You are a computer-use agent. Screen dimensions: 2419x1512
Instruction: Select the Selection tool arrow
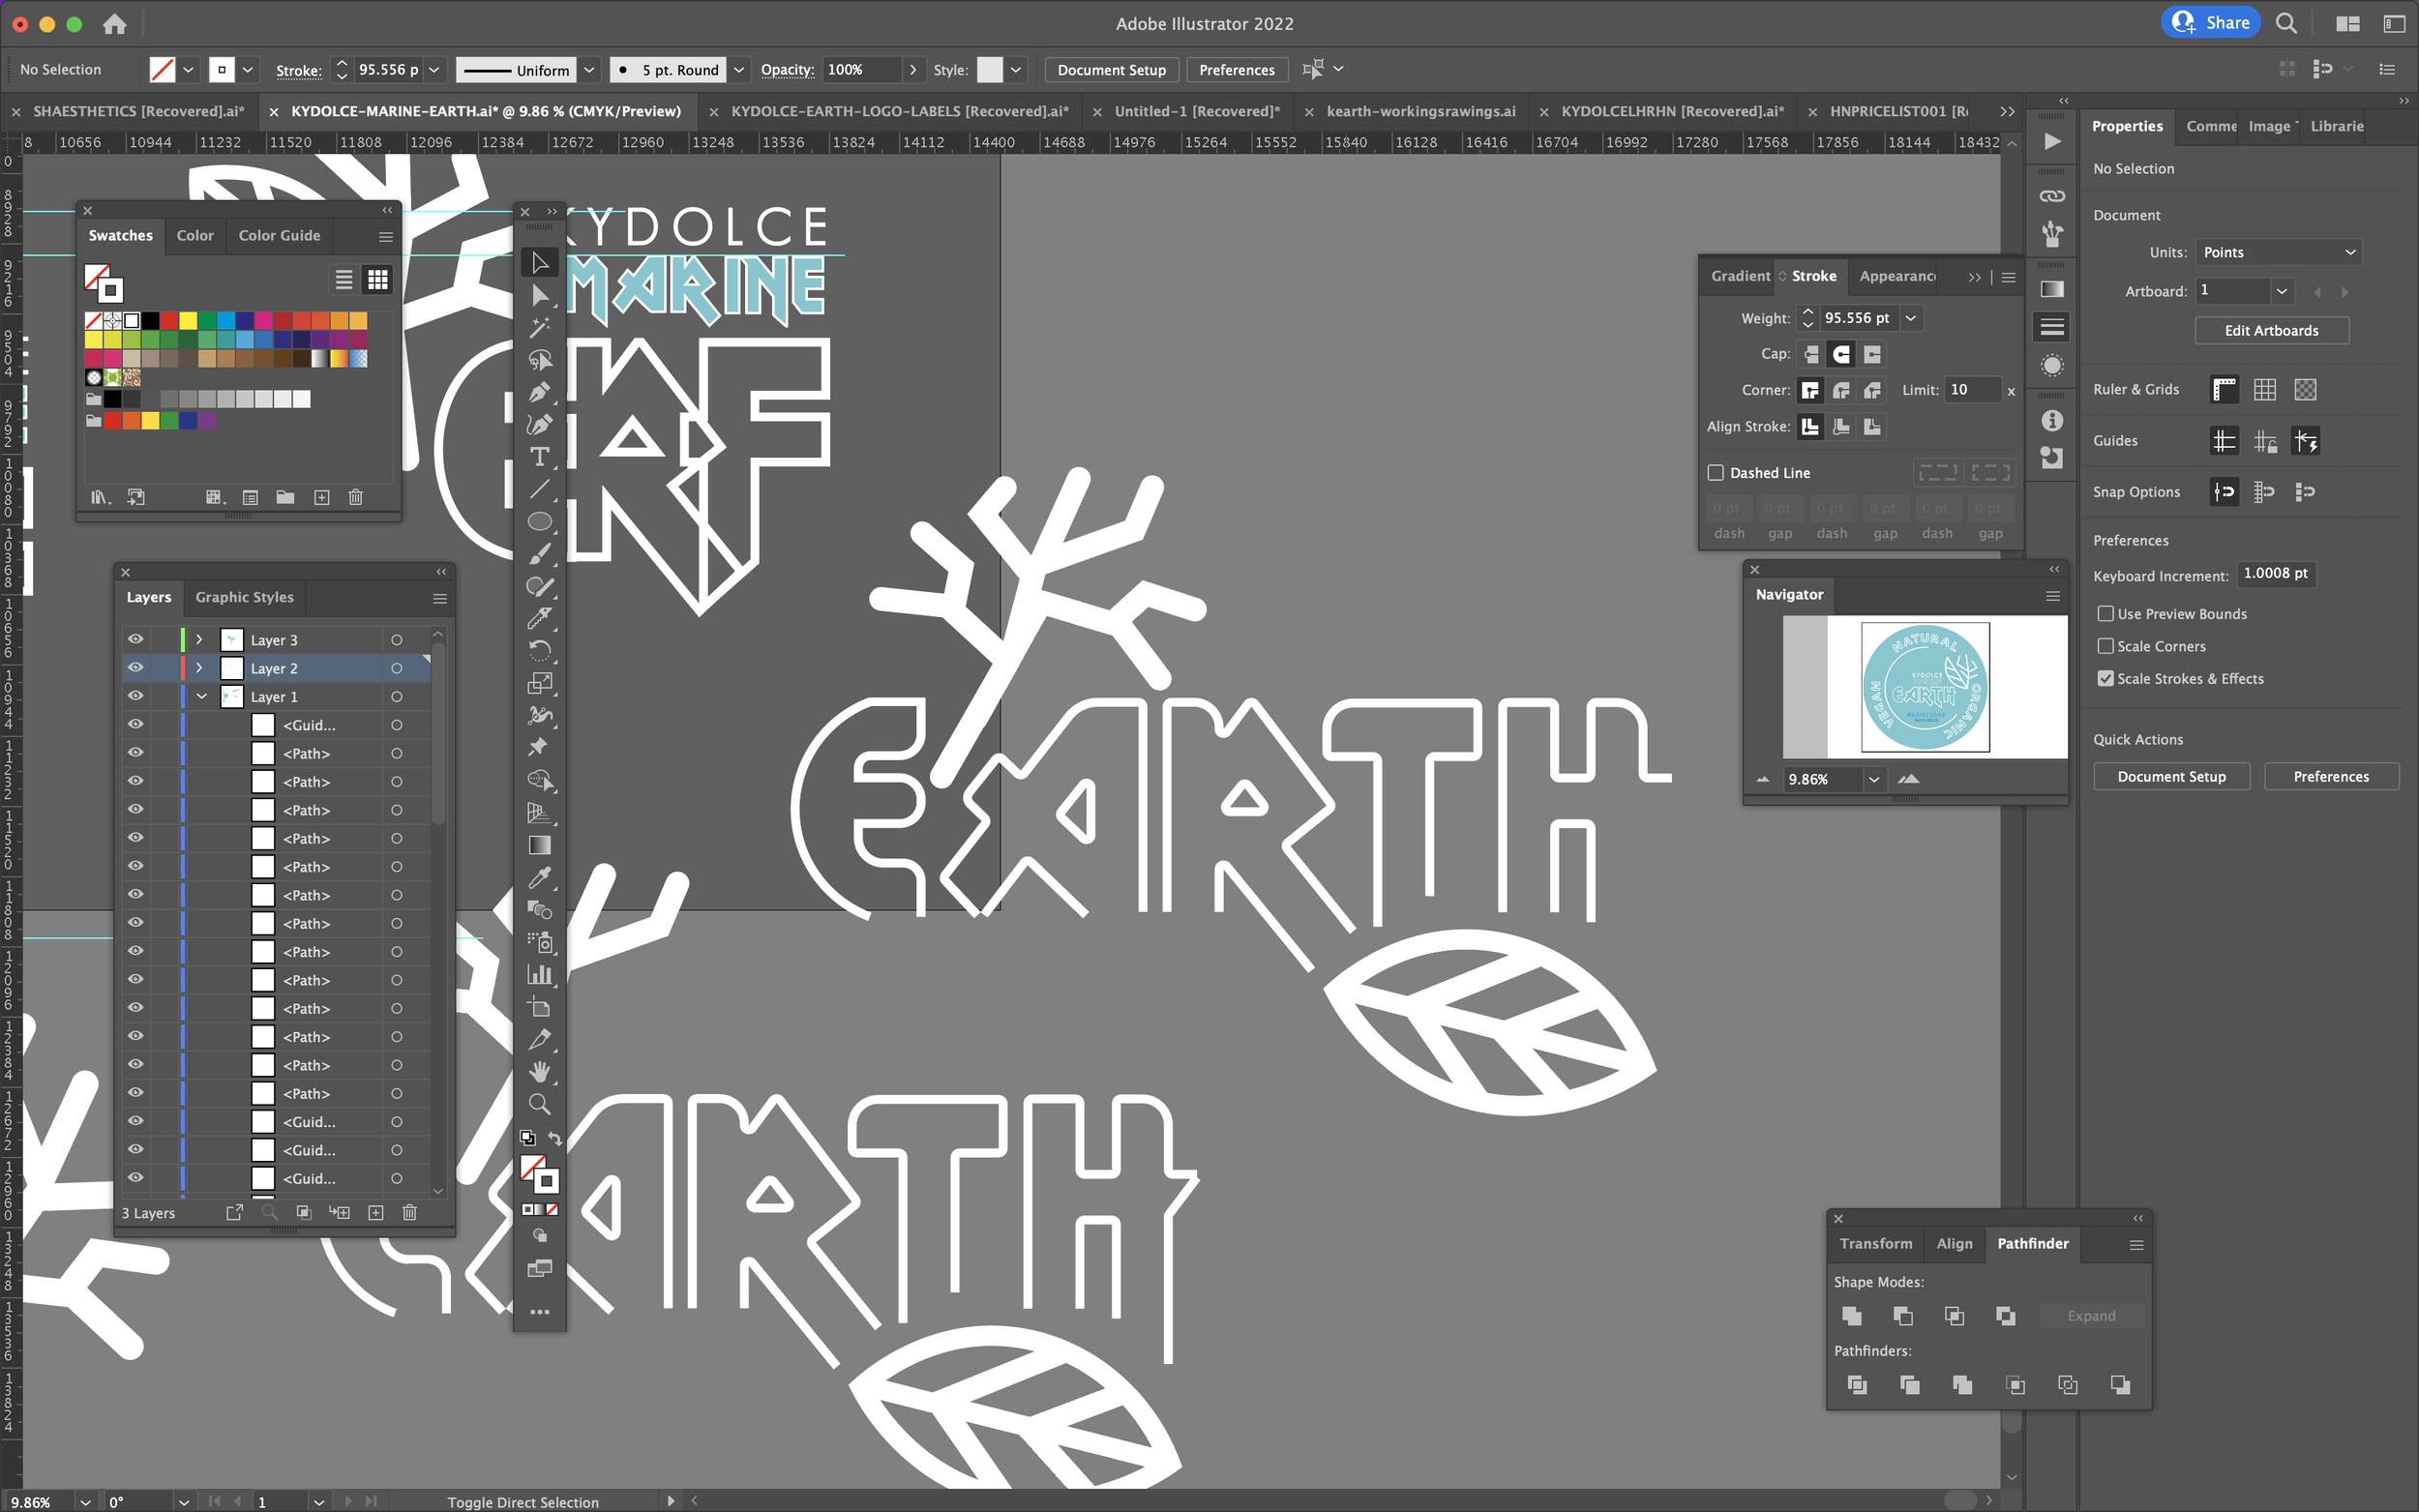539,262
